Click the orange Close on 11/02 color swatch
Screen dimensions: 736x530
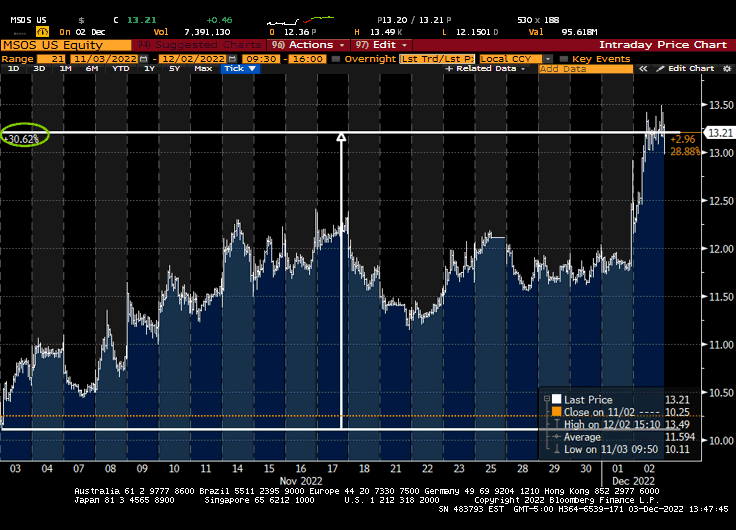(557, 412)
